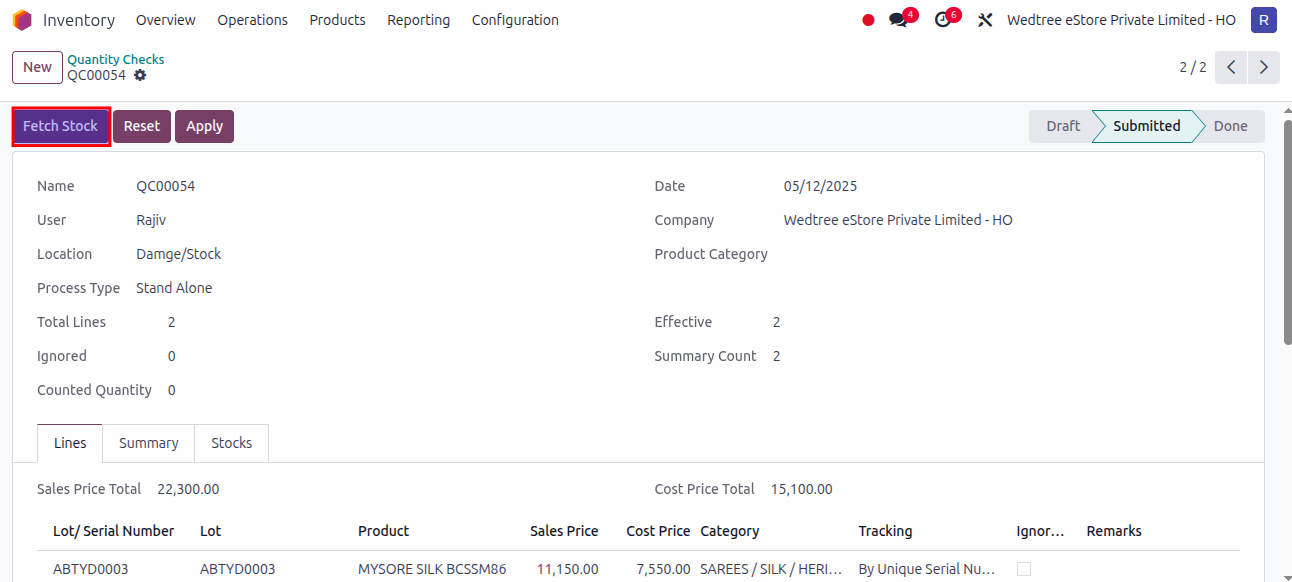Open the Operations menu

[x=252, y=20]
